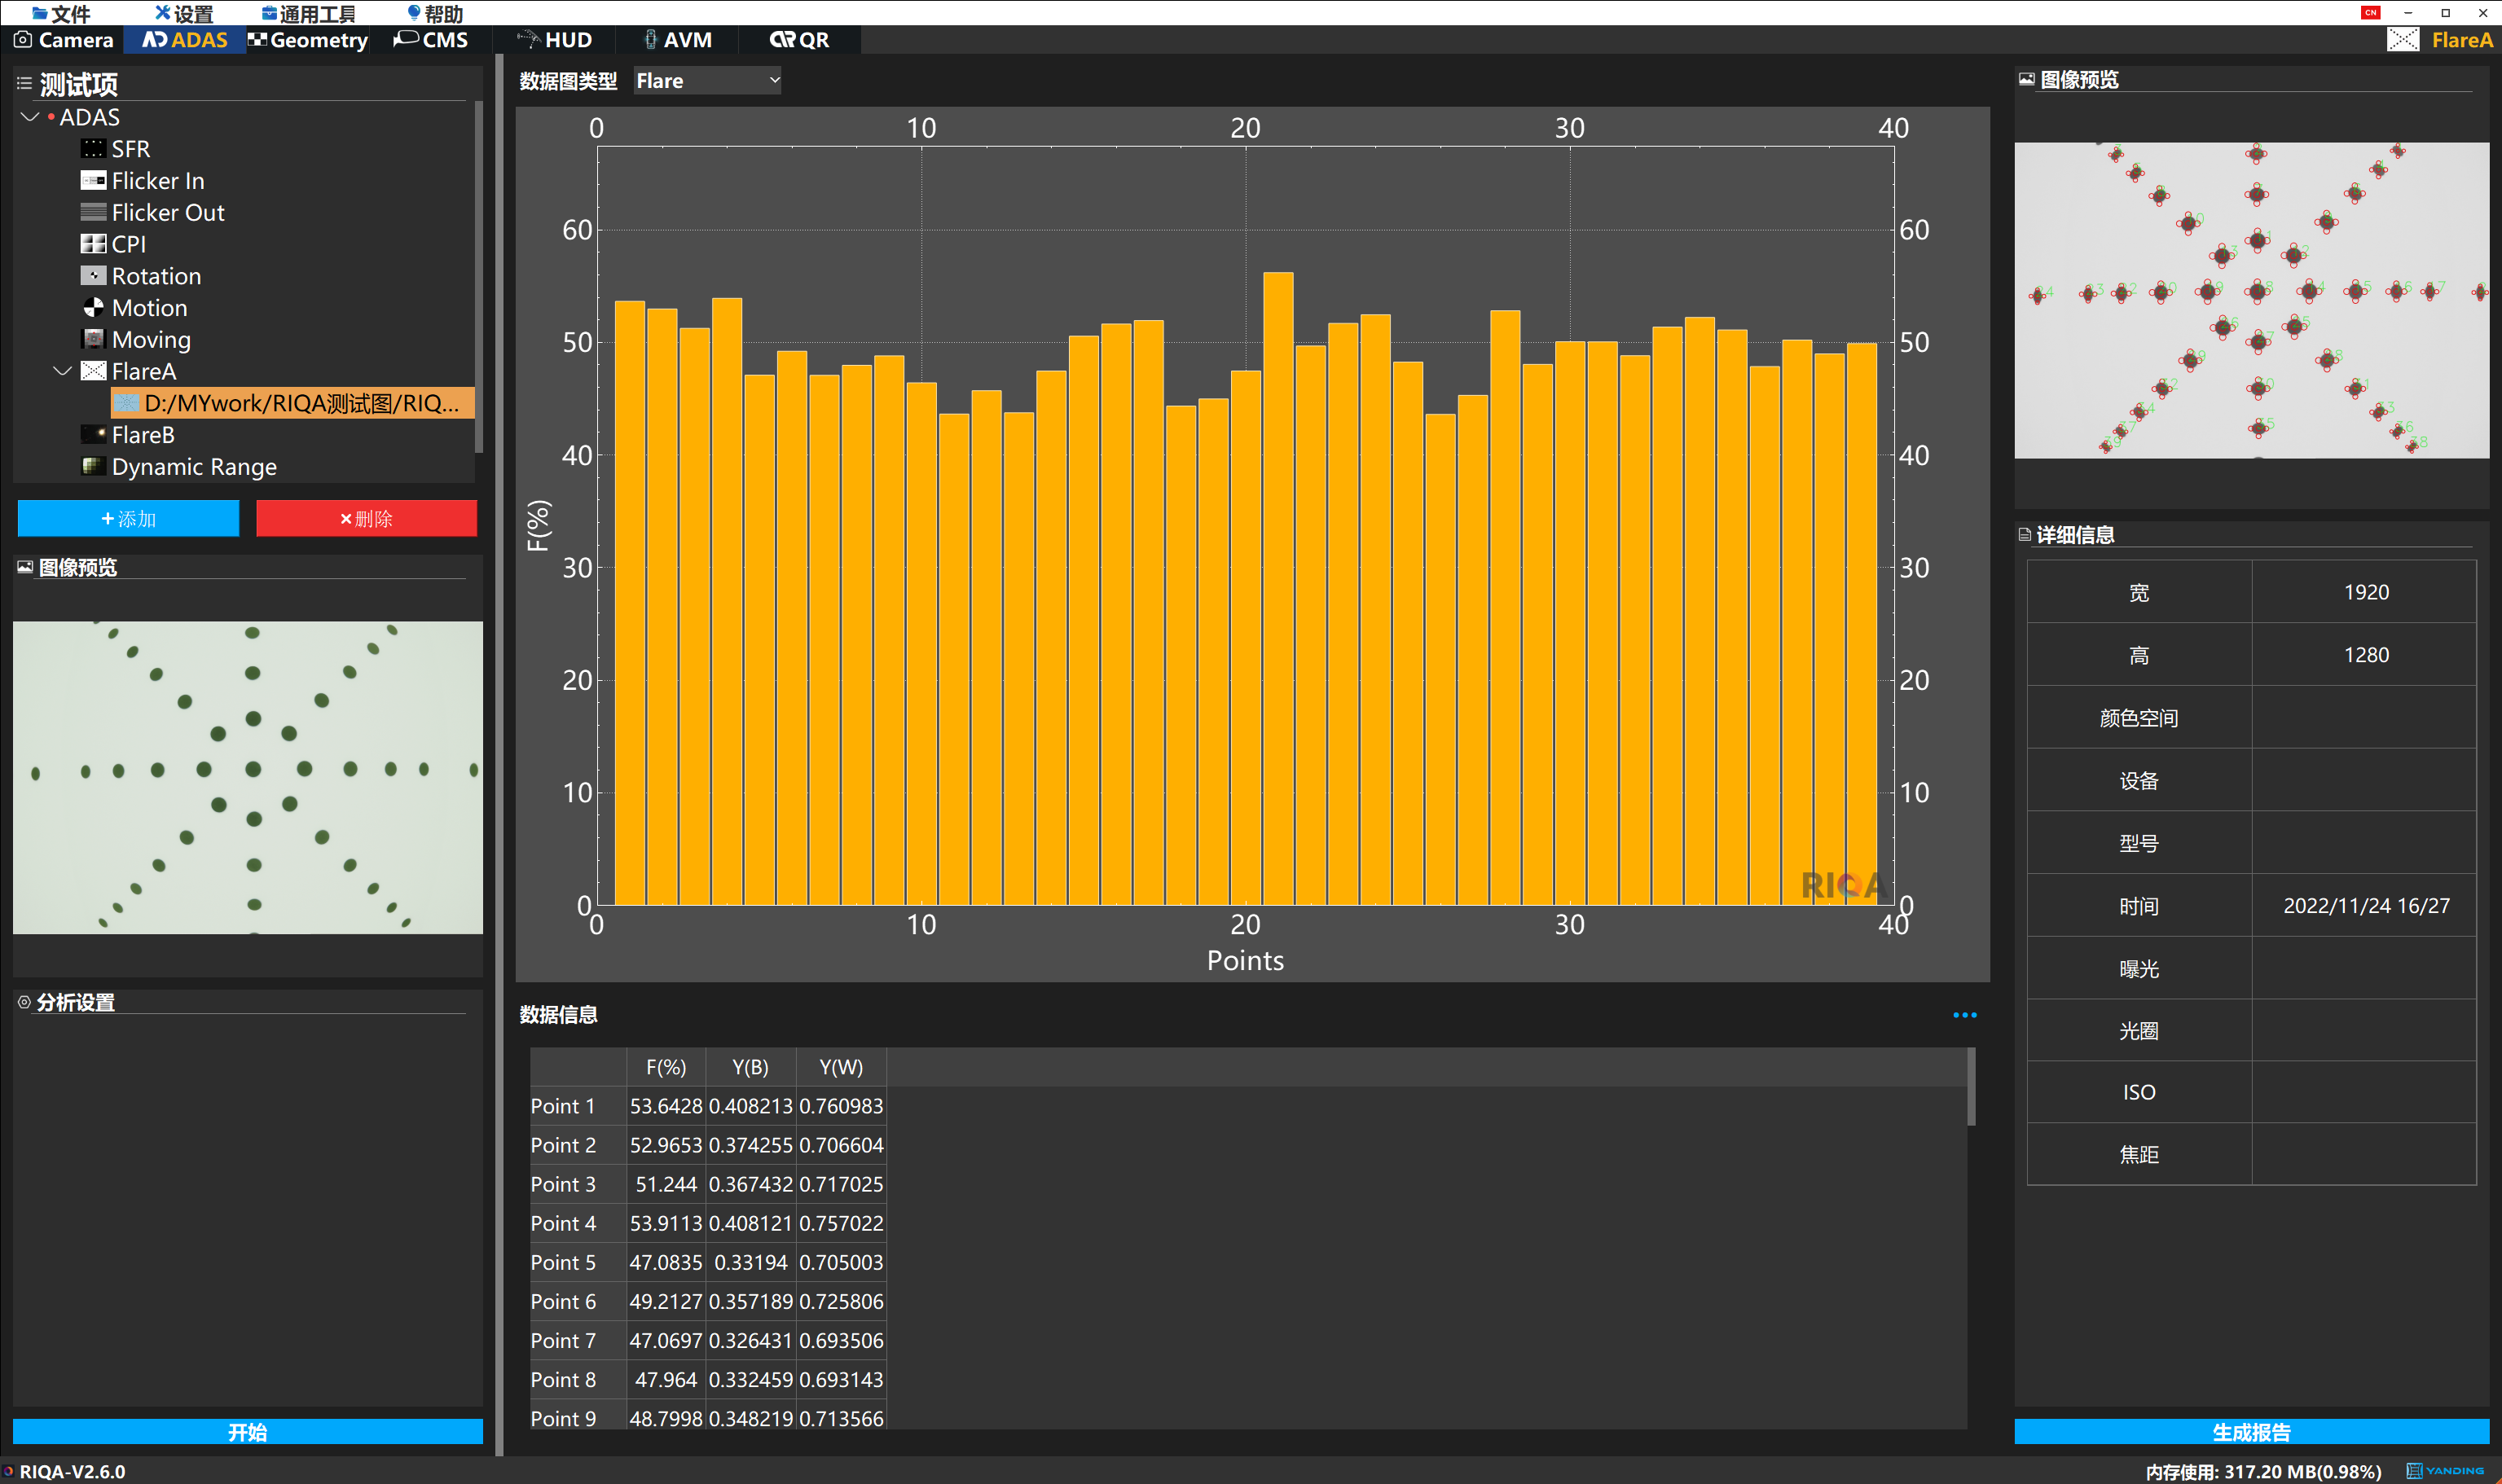The width and height of the screenshot is (2502, 1484).
Task: Collapse the FlareA tree node
Action: point(62,371)
